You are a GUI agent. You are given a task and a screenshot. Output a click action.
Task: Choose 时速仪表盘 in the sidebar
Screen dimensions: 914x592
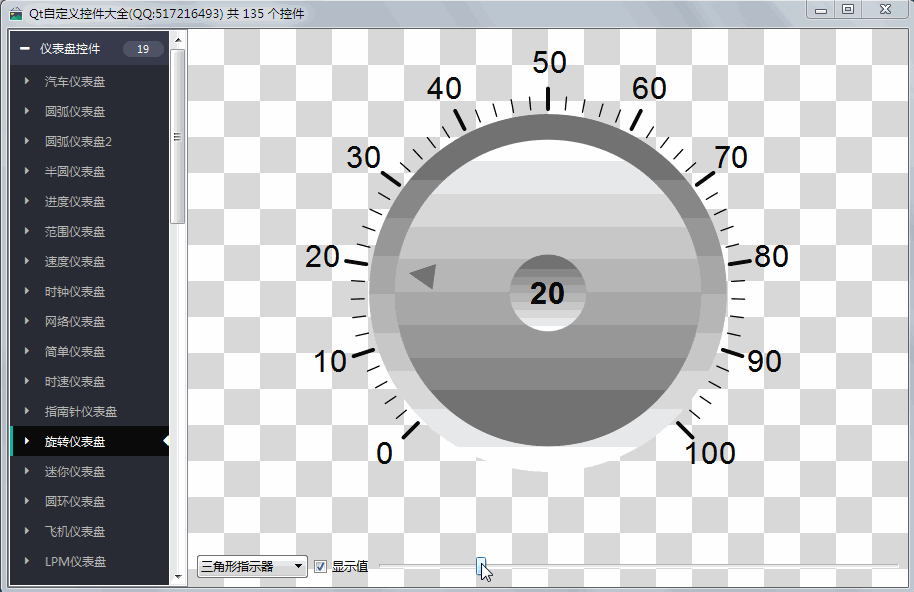pos(90,381)
